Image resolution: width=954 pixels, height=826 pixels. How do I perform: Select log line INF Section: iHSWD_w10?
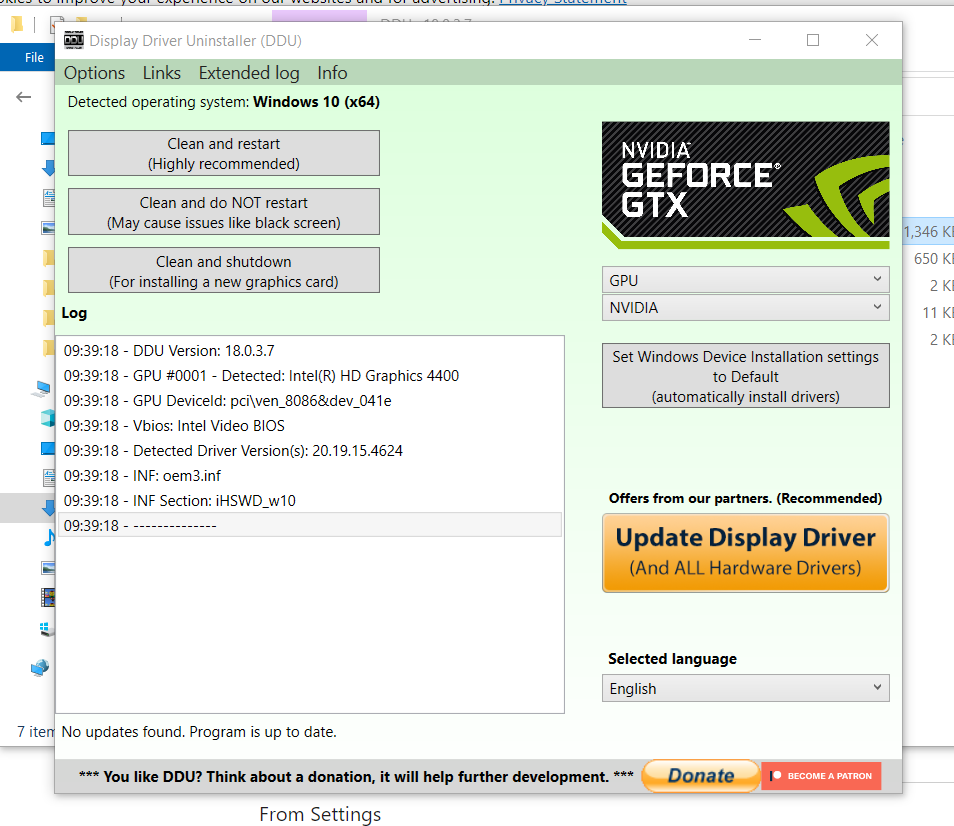pos(310,501)
